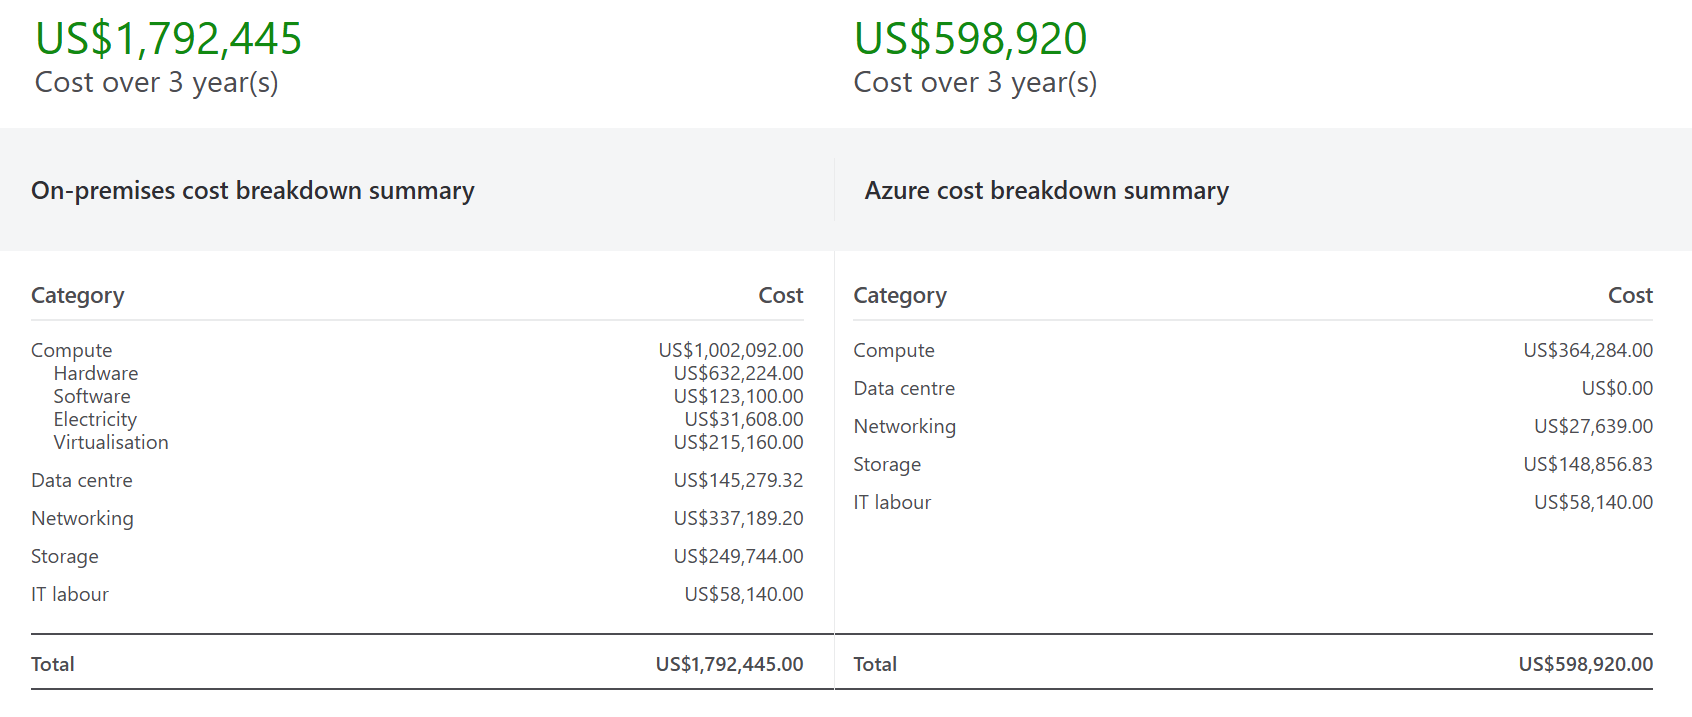Click the Category header in on-premises table
1692x717 pixels.
point(78,295)
